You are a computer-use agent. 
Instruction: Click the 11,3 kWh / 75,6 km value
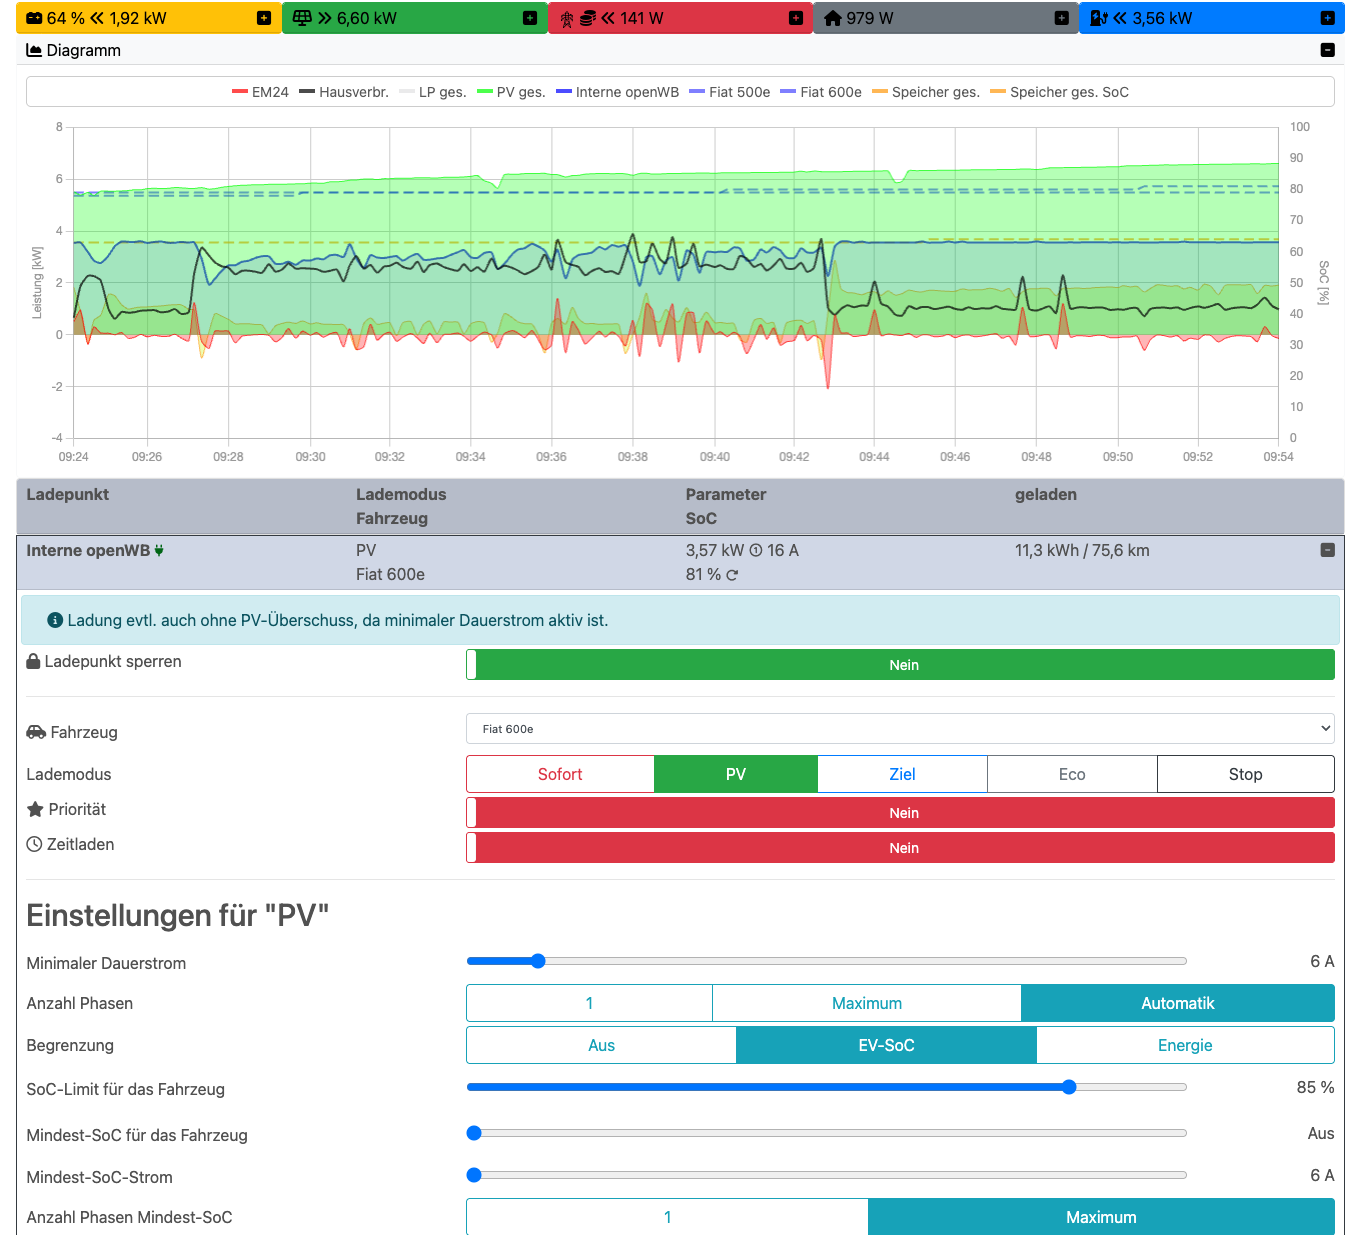coord(1082,550)
